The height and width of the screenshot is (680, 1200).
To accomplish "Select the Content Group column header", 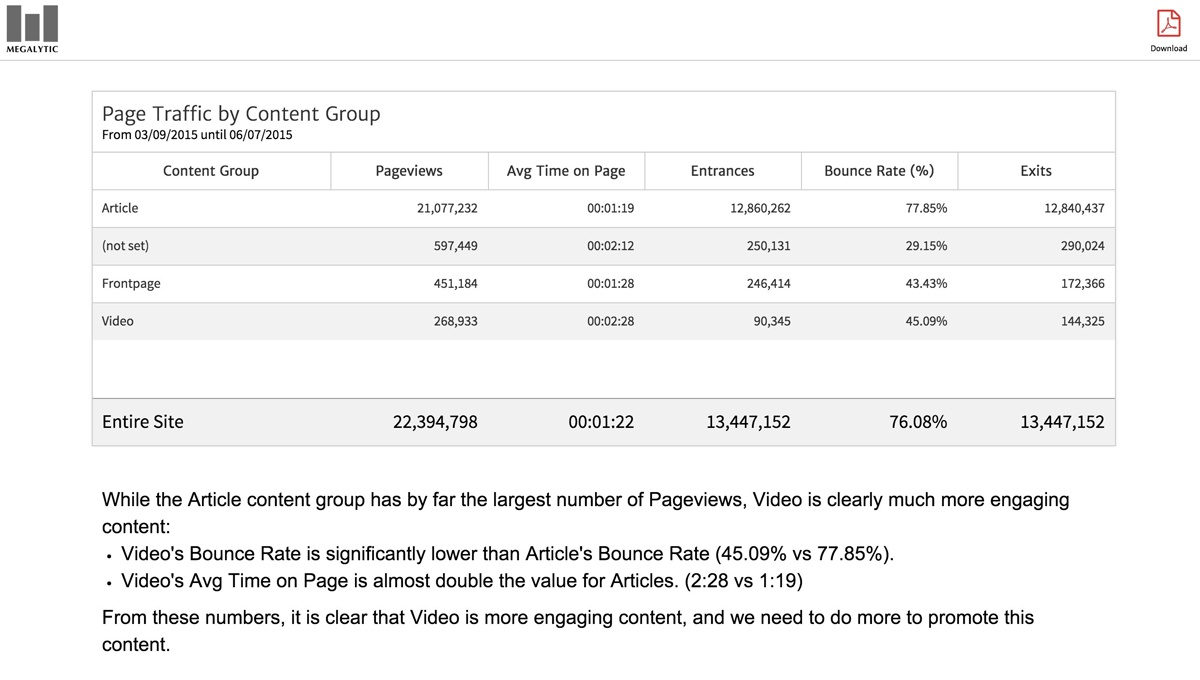I will point(211,171).
